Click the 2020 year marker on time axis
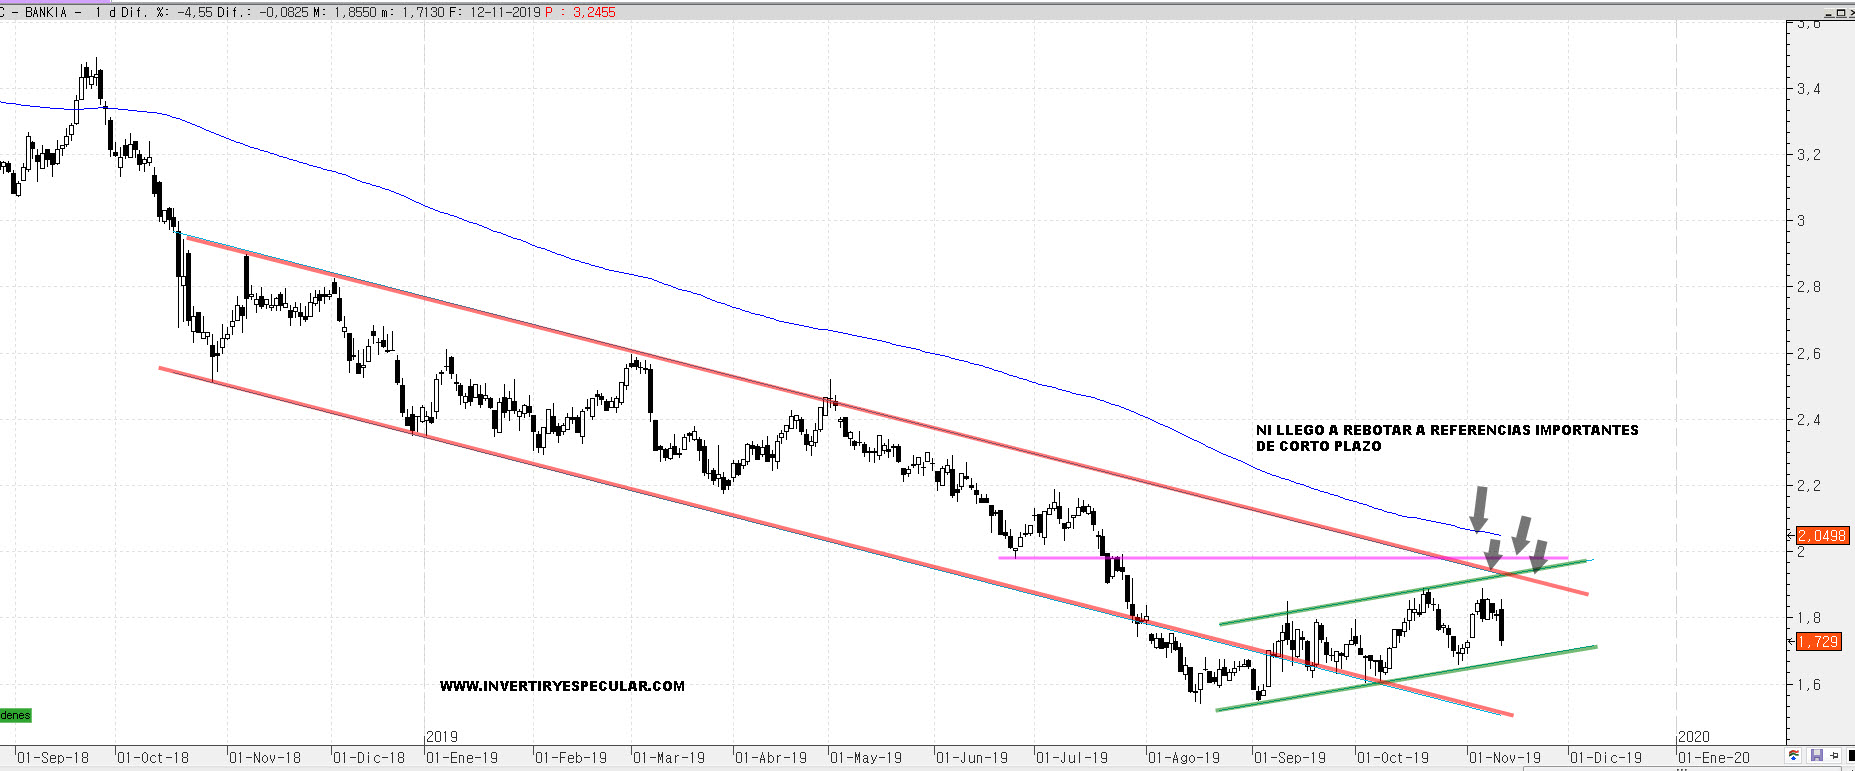 pyautogui.click(x=1694, y=737)
